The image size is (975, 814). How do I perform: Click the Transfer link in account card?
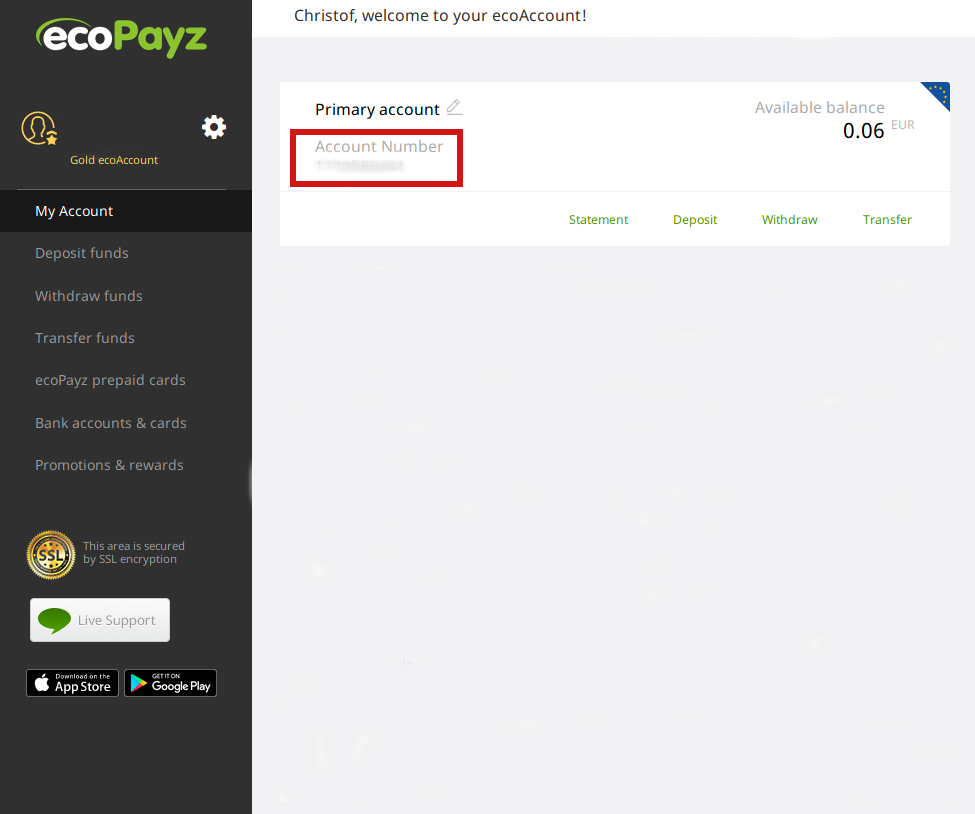887,220
